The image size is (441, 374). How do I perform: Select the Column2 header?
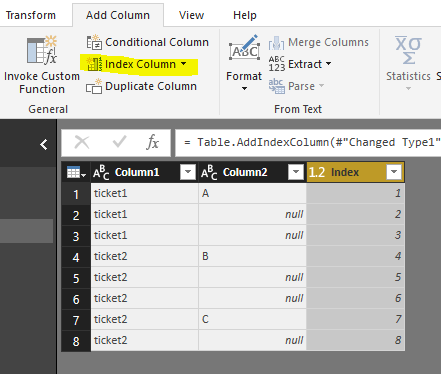click(245, 172)
